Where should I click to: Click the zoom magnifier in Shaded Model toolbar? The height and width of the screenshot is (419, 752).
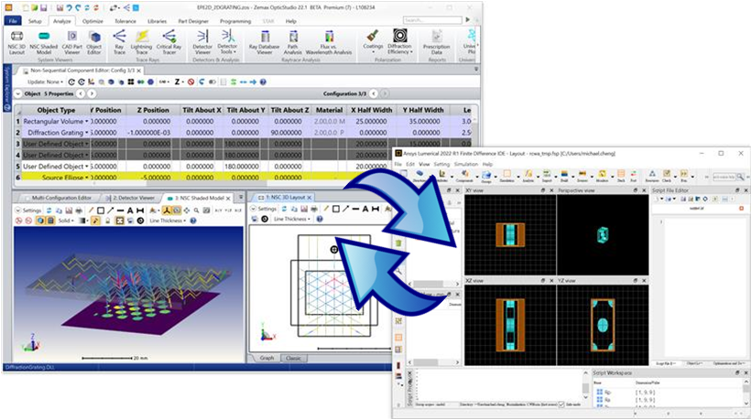[196, 210]
